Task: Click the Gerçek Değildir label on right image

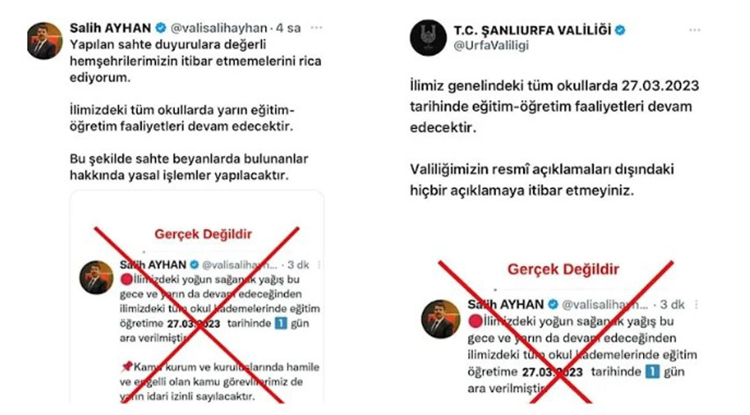Action: click(563, 269)
